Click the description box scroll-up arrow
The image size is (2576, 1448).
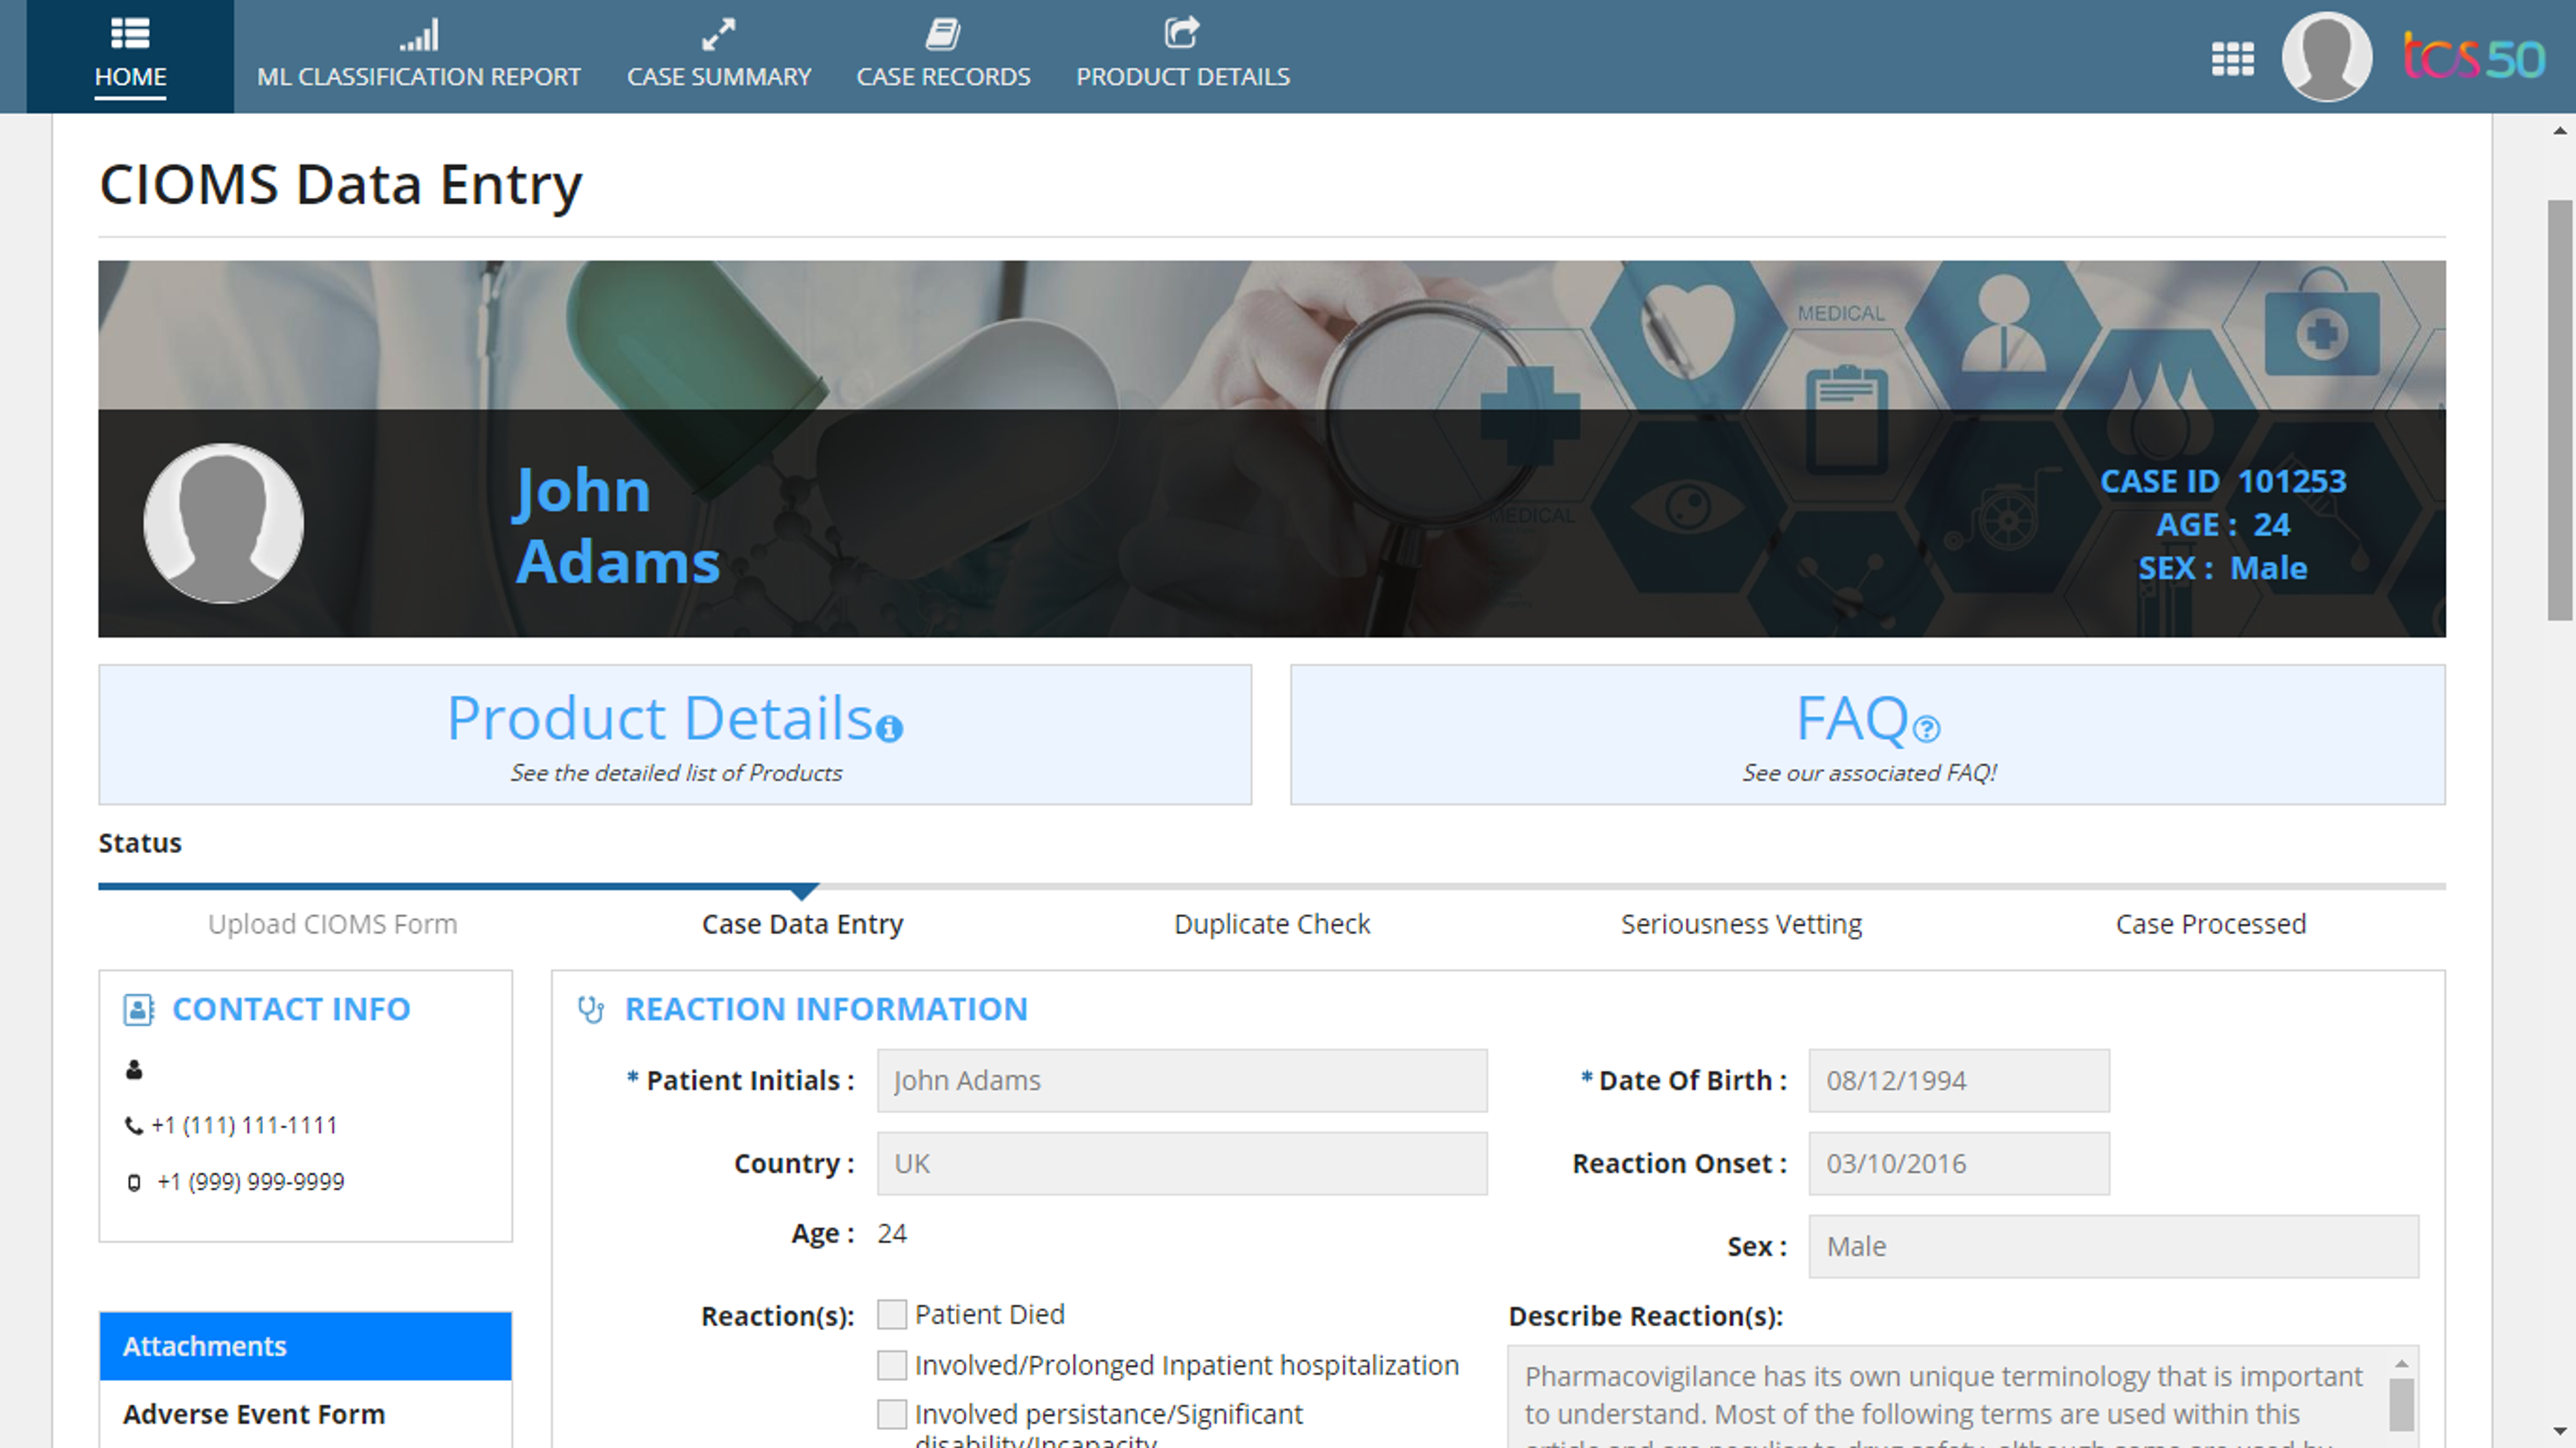pos(2401,1364)
